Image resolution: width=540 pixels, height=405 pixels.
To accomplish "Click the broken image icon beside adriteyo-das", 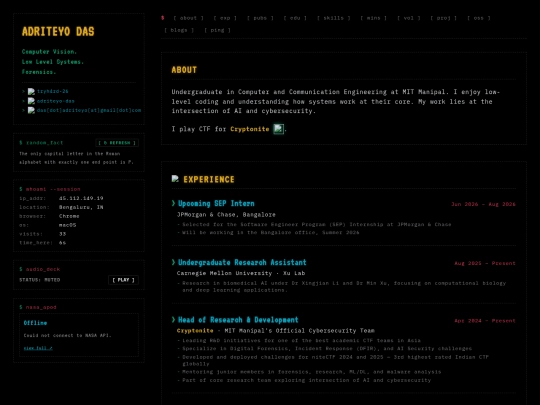I will [x=31, y=101].
